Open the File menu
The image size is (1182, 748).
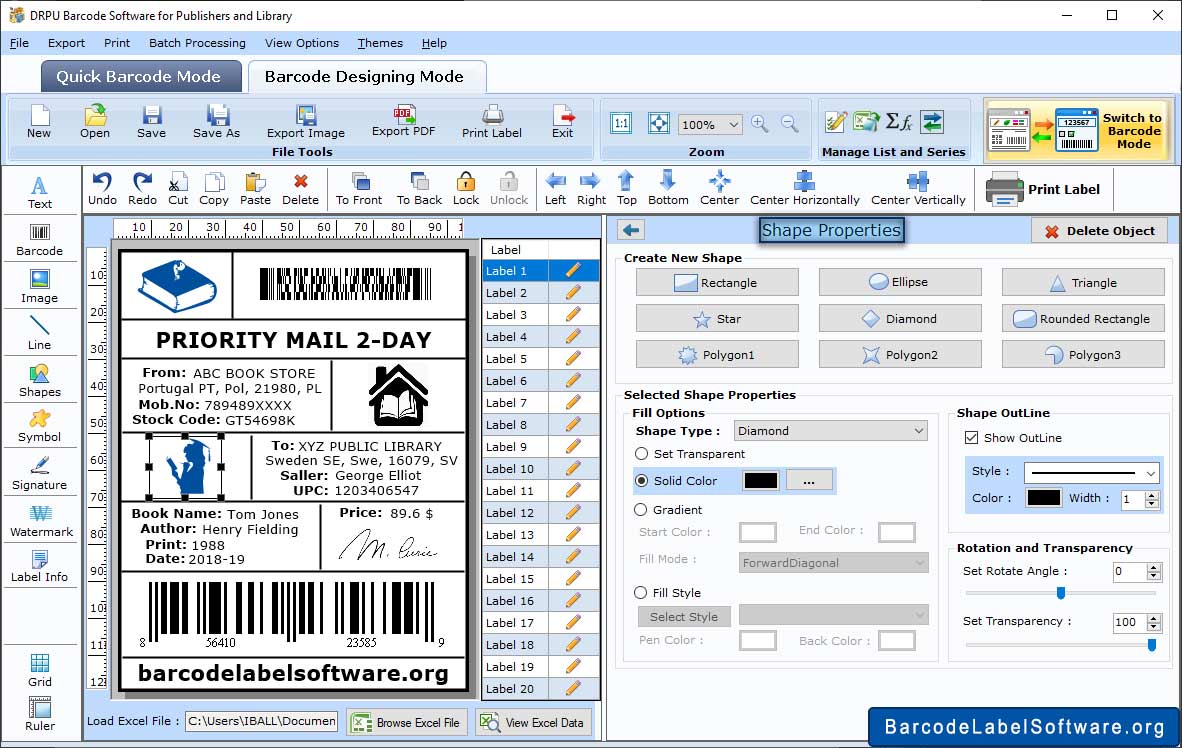click(20, 43)
